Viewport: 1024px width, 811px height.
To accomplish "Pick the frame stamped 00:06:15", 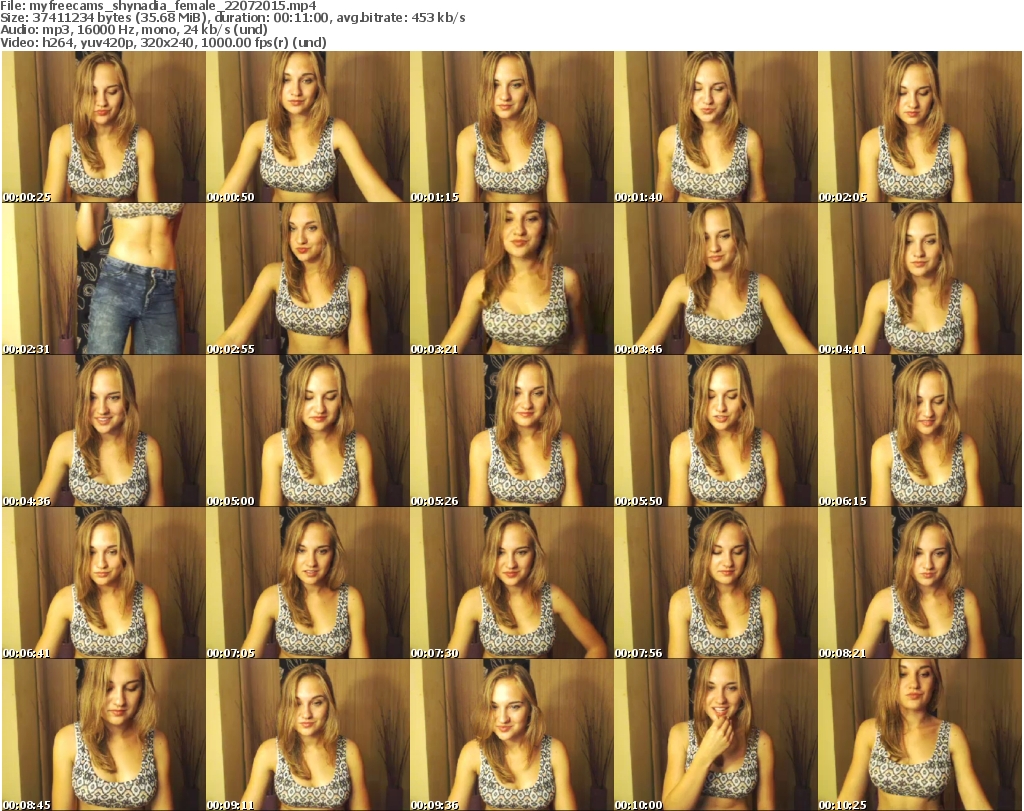I will point(920,431).
